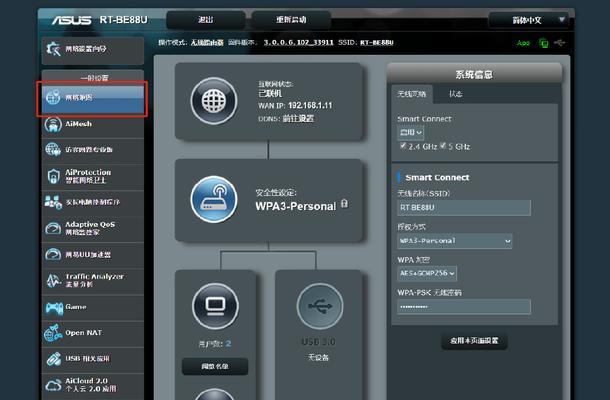Image resolution: width=610 pixels, height=400 pixels.
Task: Switch to the 状态 status tab
Action: [455, 94]
